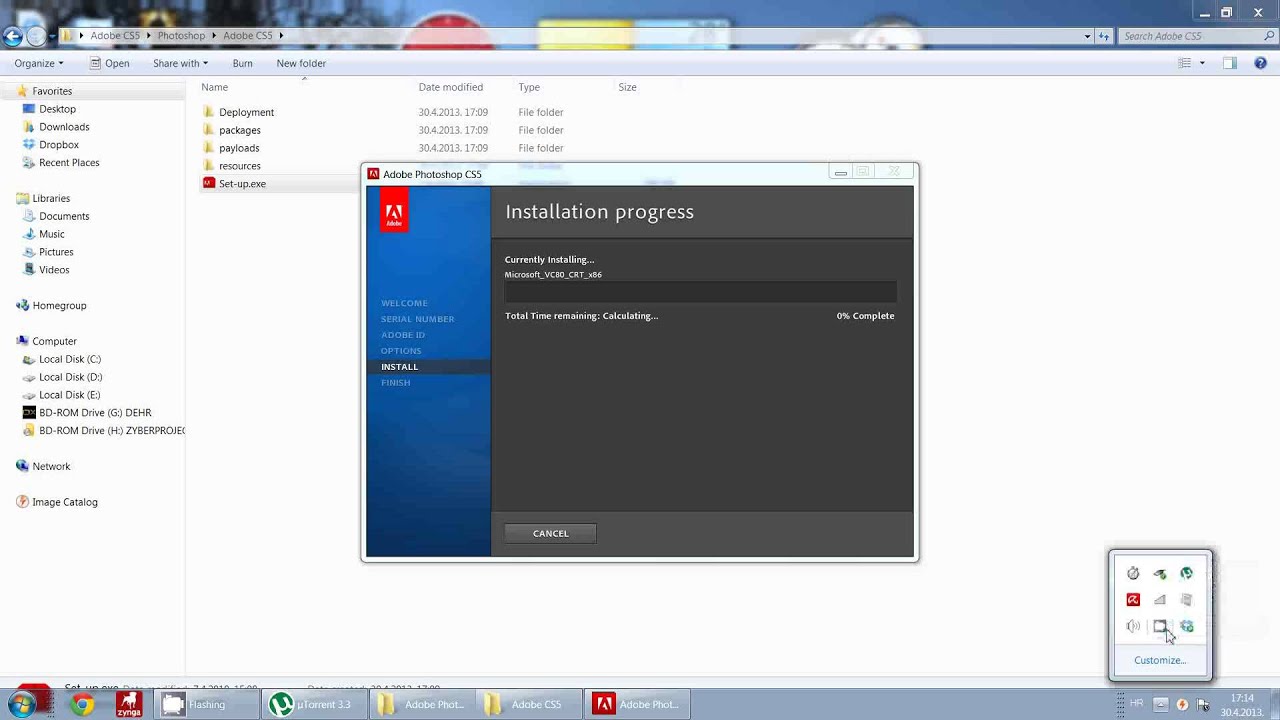Open the address bar history dropdown arrow
Viewport: 1280px width, 720px height.
coord(1087,36)
